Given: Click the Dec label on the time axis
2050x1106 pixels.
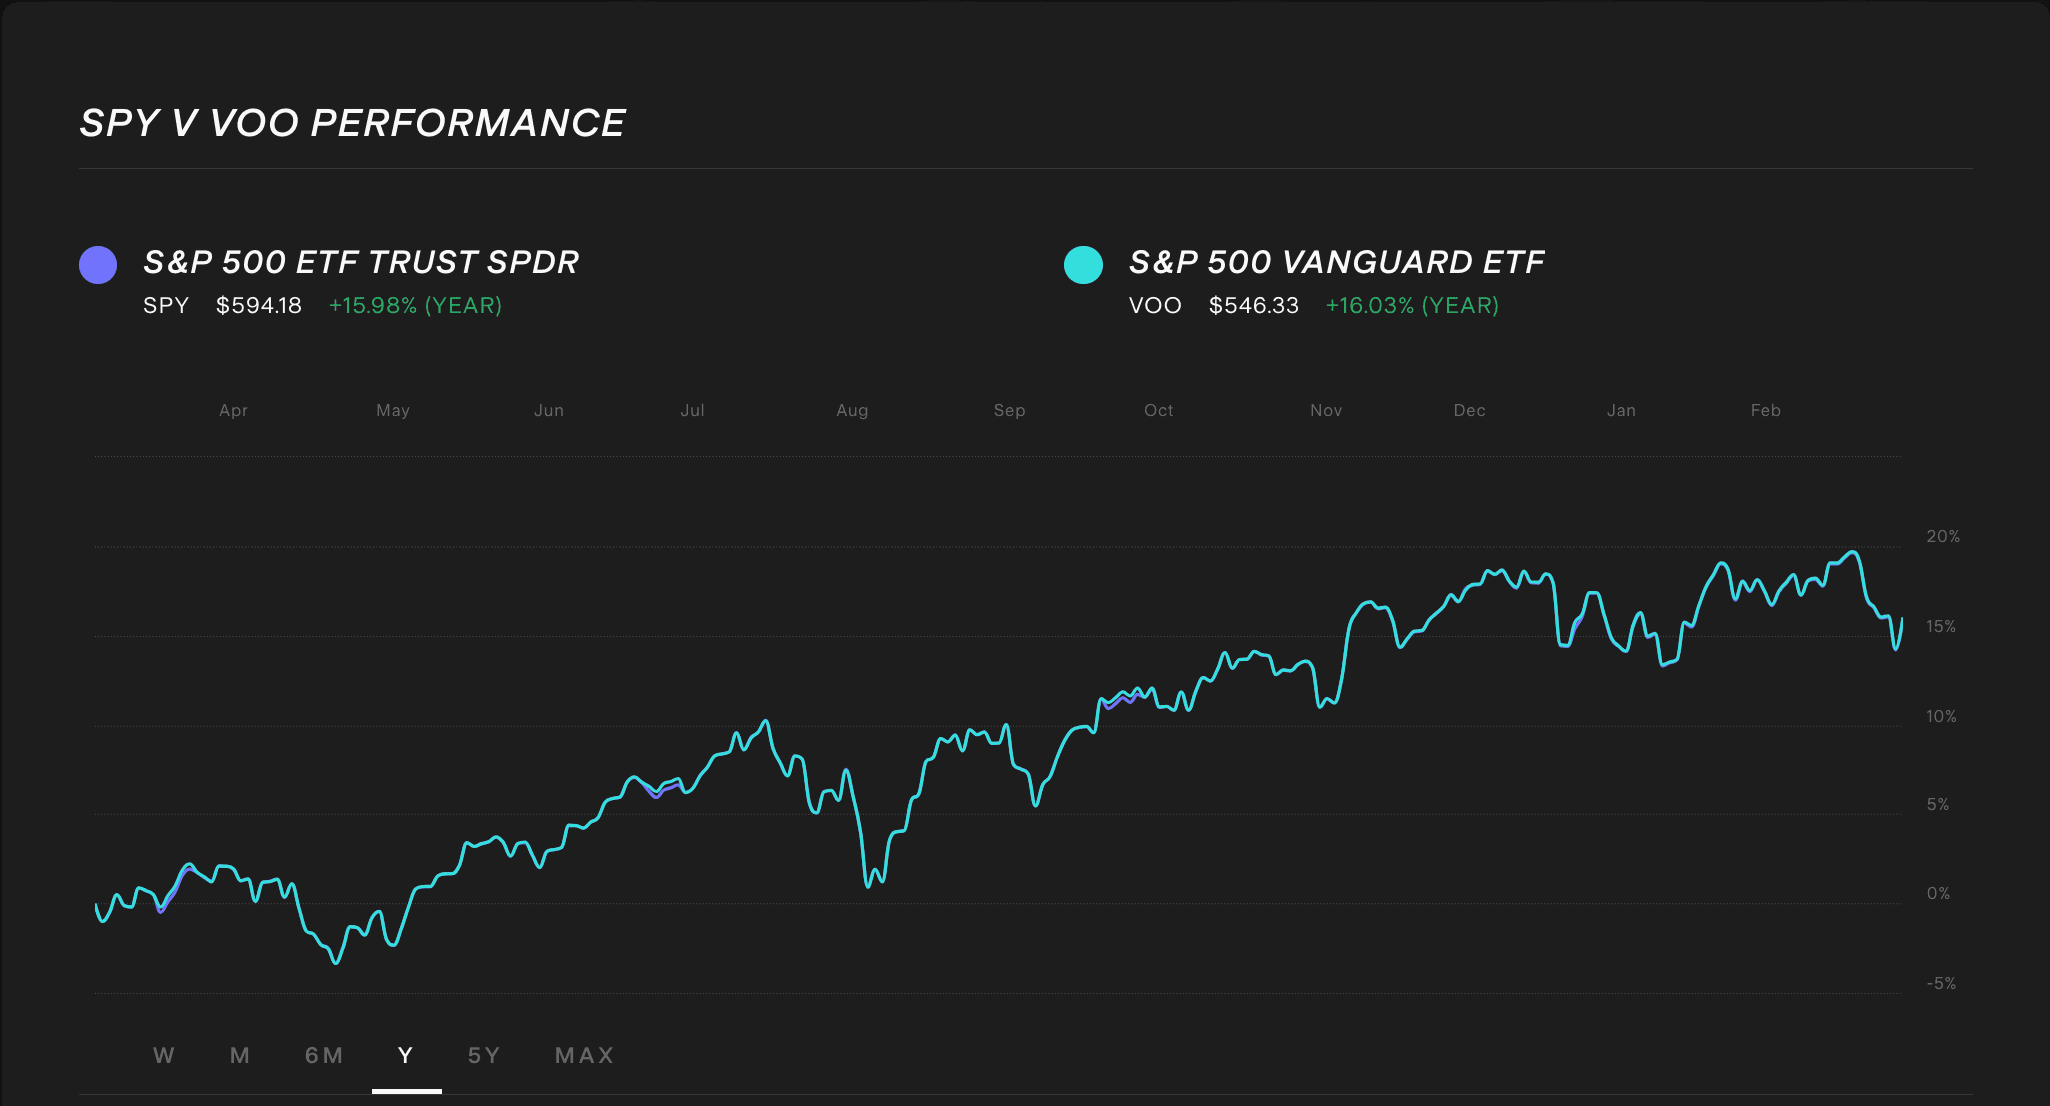Looking at the screenshot, I should (x=1470, y=410).
